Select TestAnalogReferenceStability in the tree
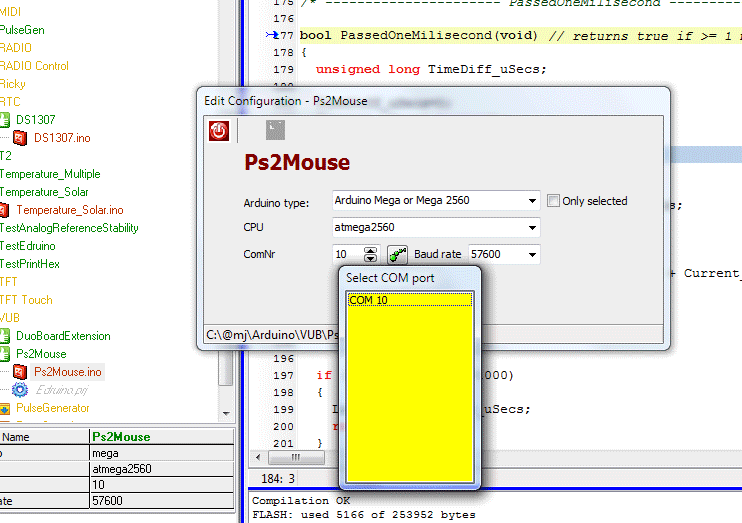742x523 pixels. pos(69,228)
